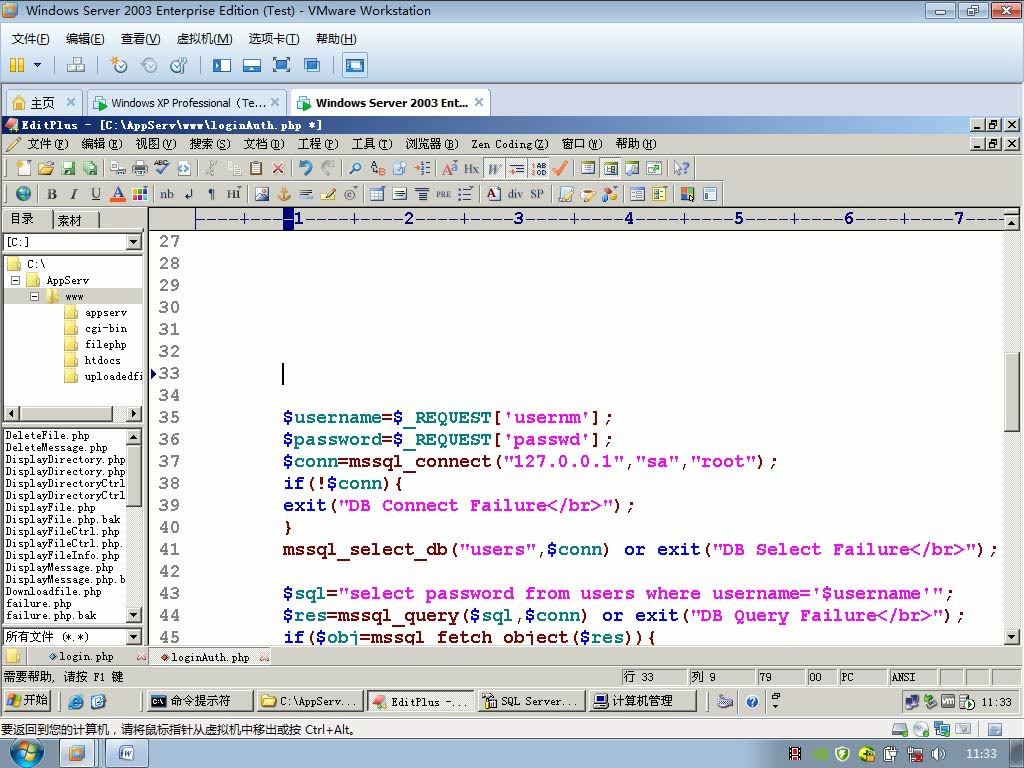Click the PRE preformatted tag icon
The height and width of the screenshot is (768, 1024).
pyautogui.click(x=443, y=193)
